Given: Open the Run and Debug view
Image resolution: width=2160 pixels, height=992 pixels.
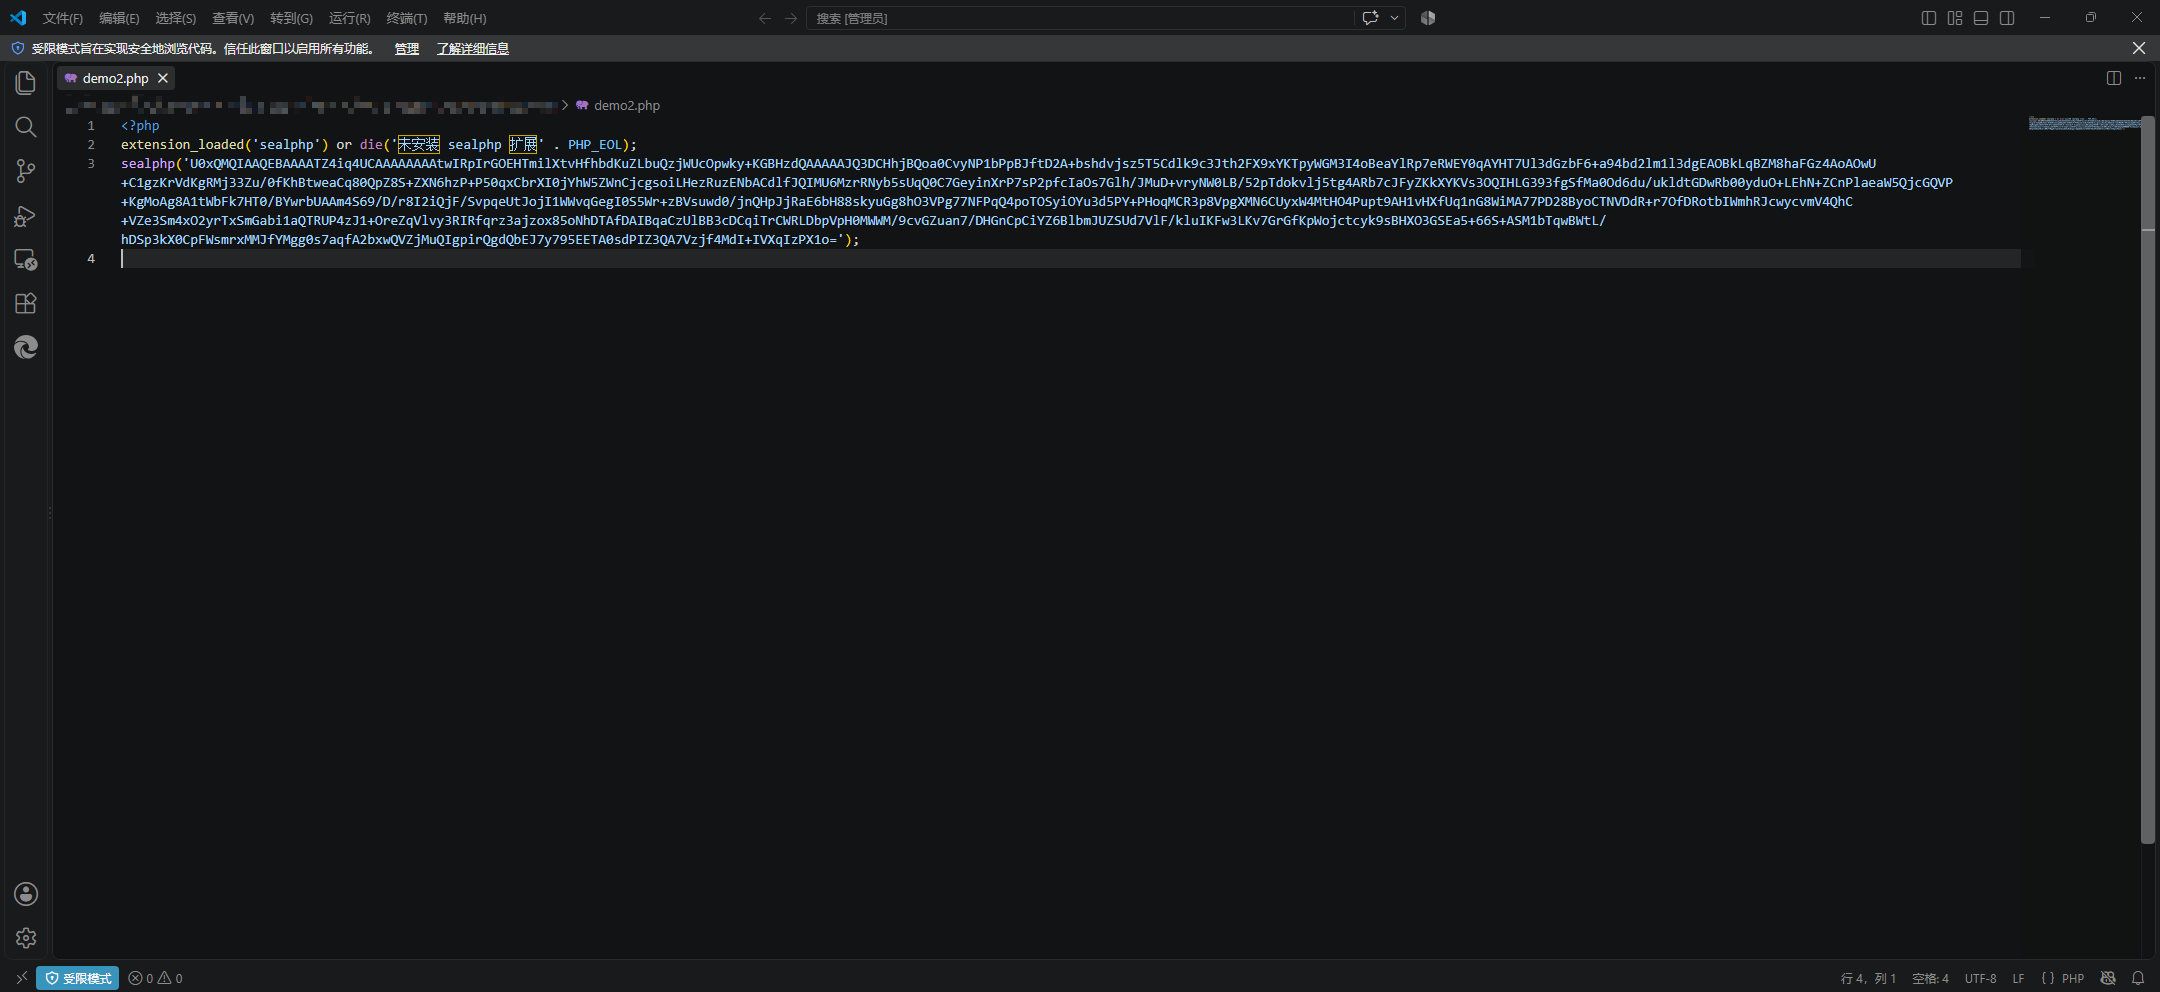Looking at the screenshot, I should point(26,215).
